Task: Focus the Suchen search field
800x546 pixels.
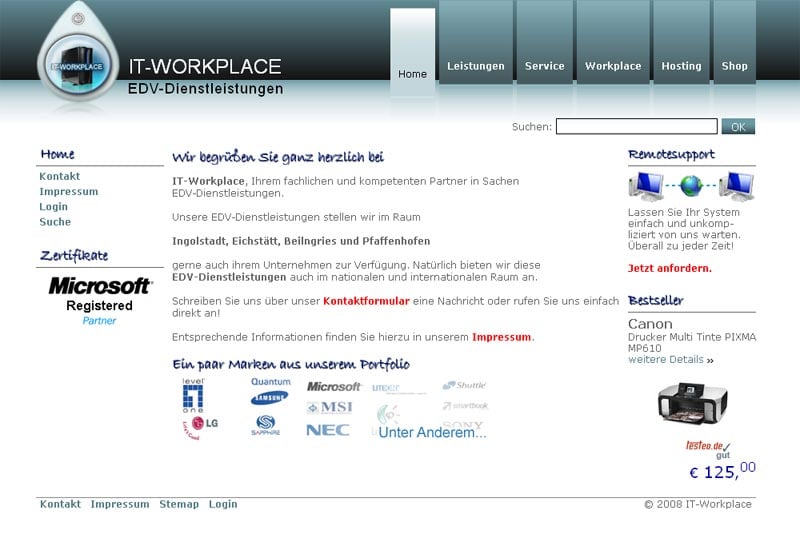Action: coord(636,126)
